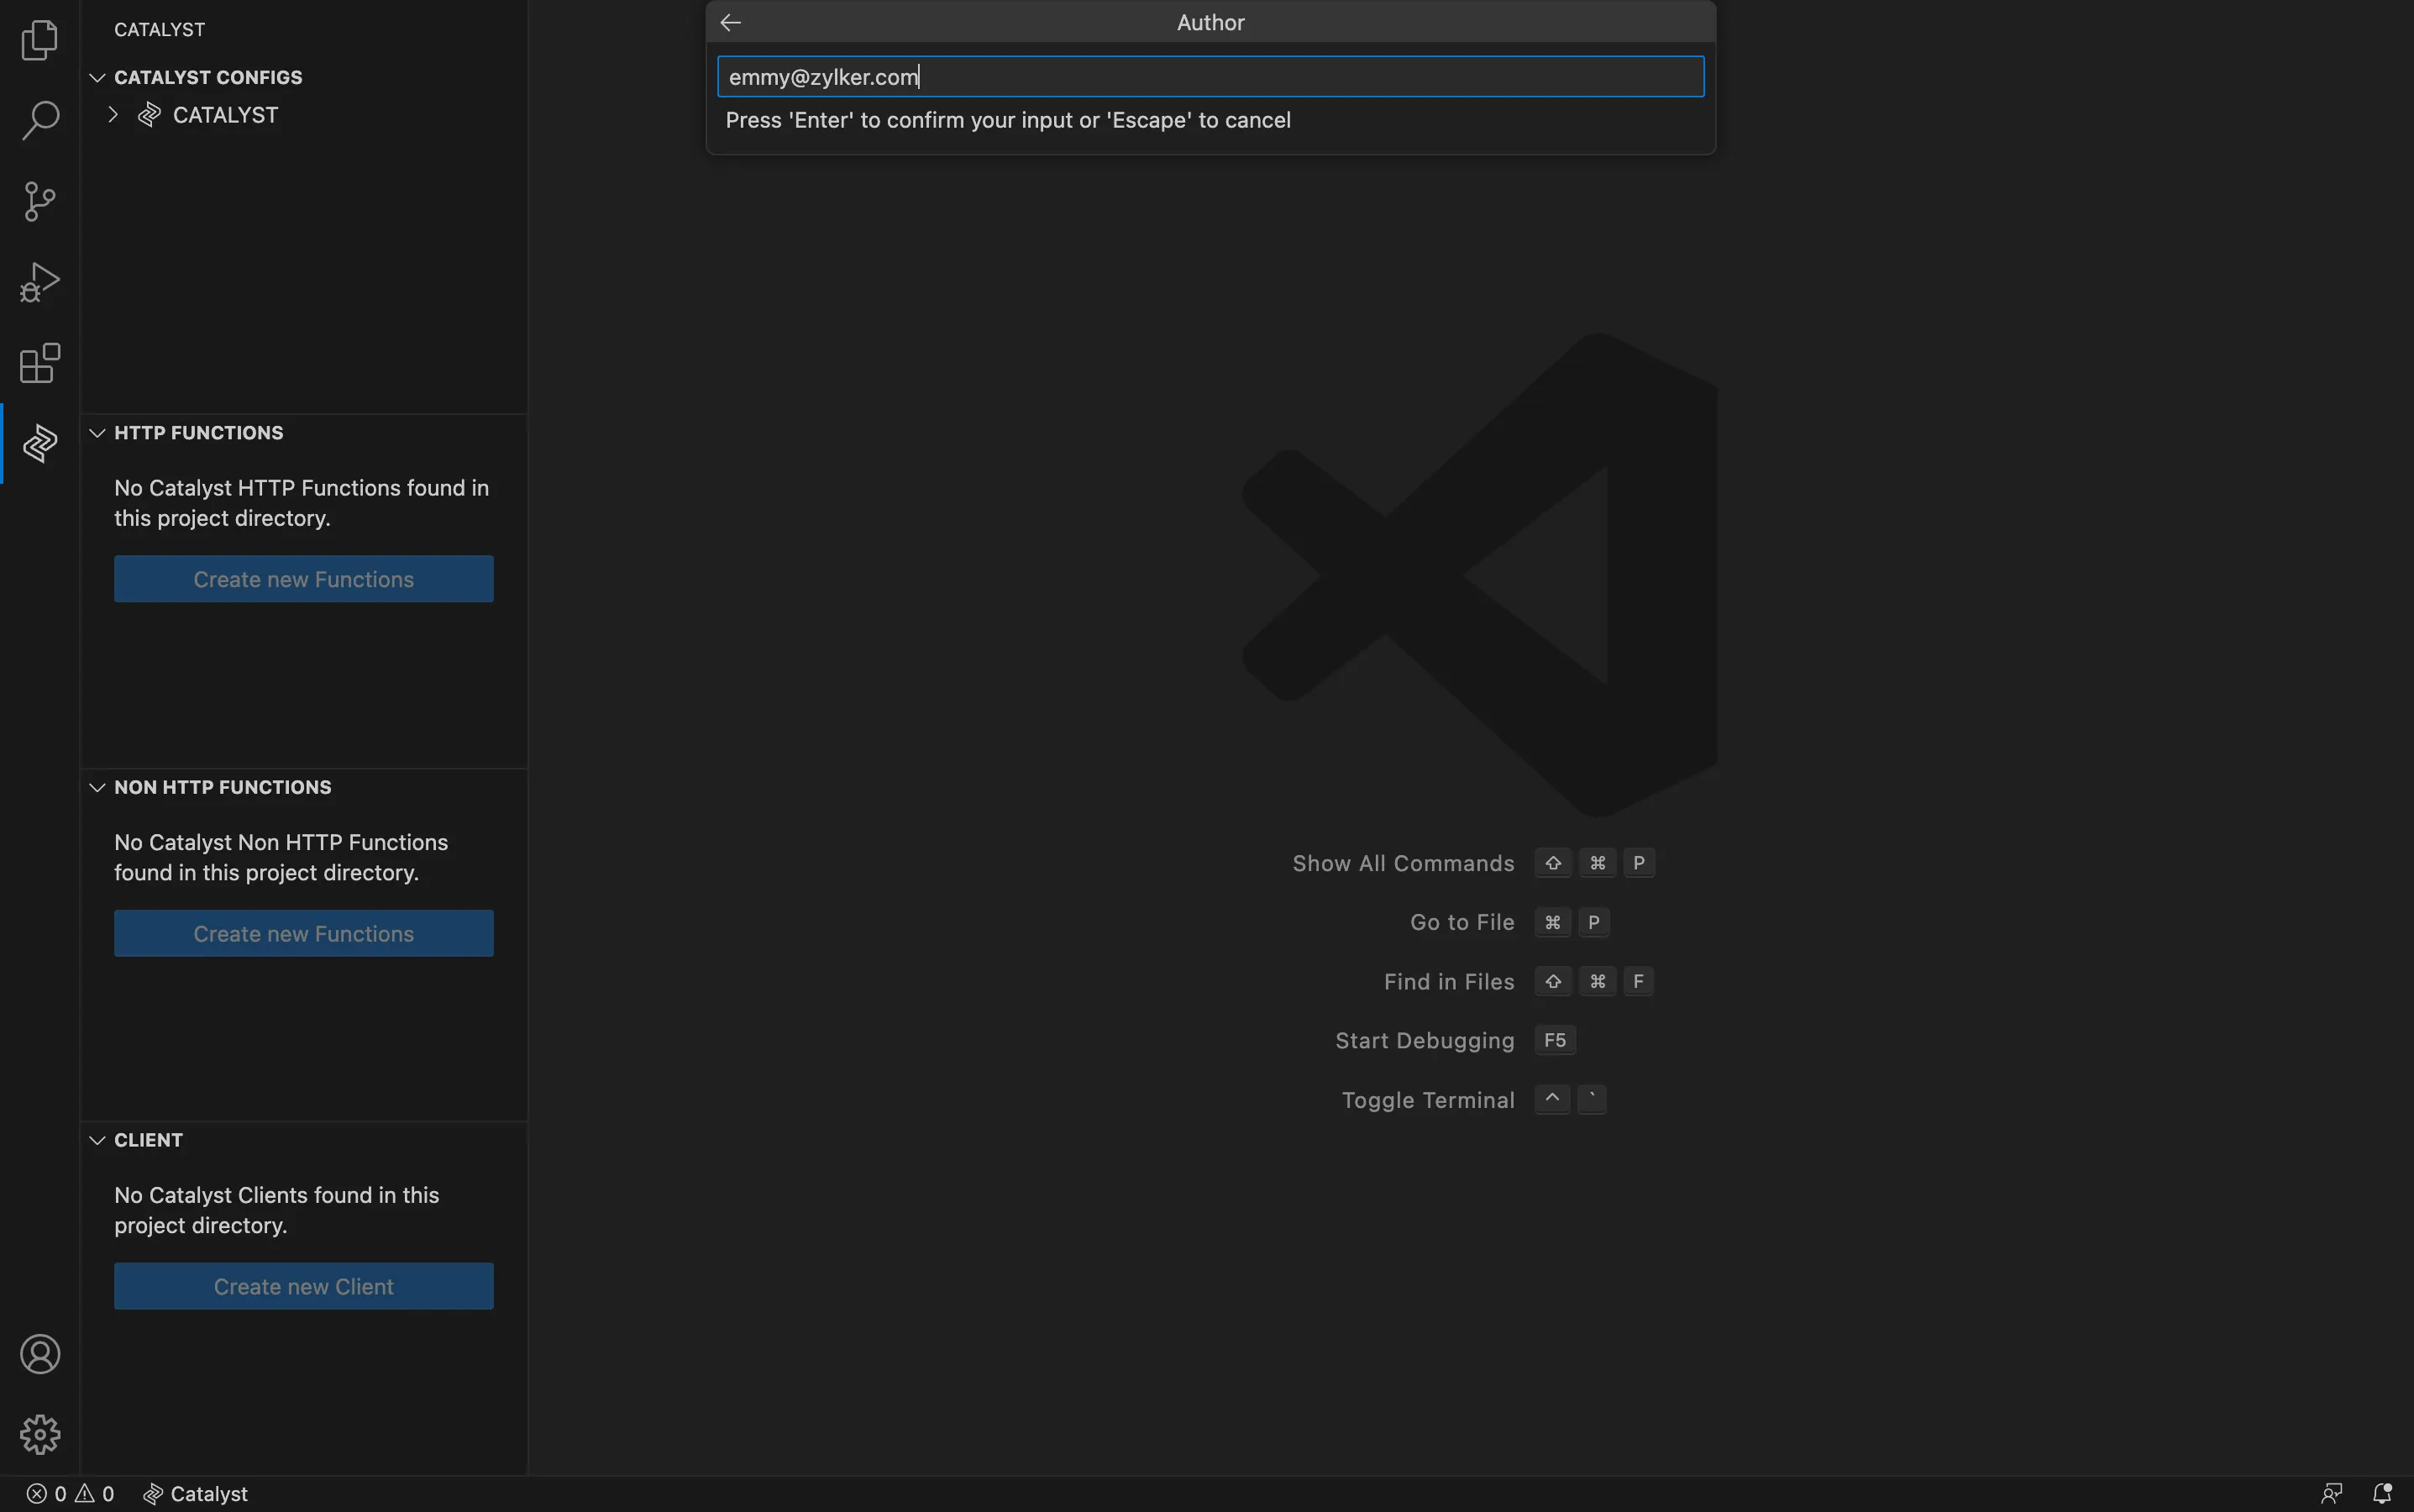Click 'No Catalyst Non HTTP Functions found' message
2414x1512 pixels.
tap(281, 857)
